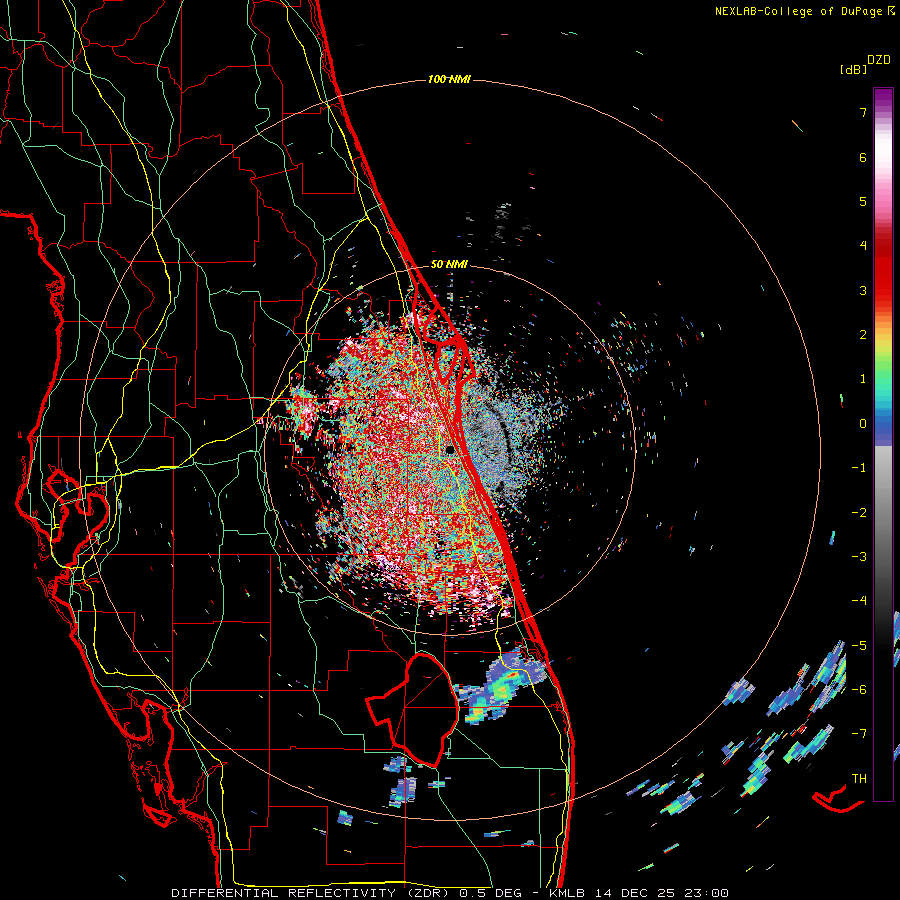The height and width of the screenshot is (900, 900).
Task: Click the Differential Reflectivity caption at the bottom
Action: 449,893
